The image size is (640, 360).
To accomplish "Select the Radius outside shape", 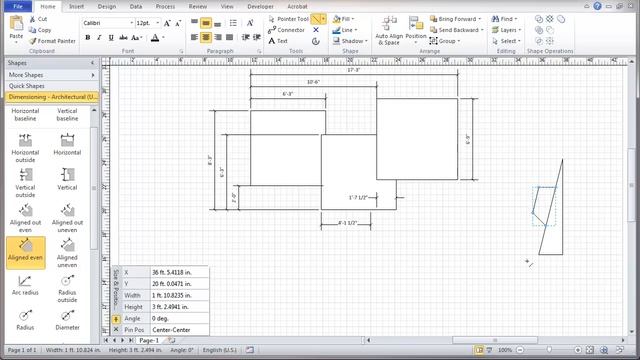I will [x=67, y=288].
